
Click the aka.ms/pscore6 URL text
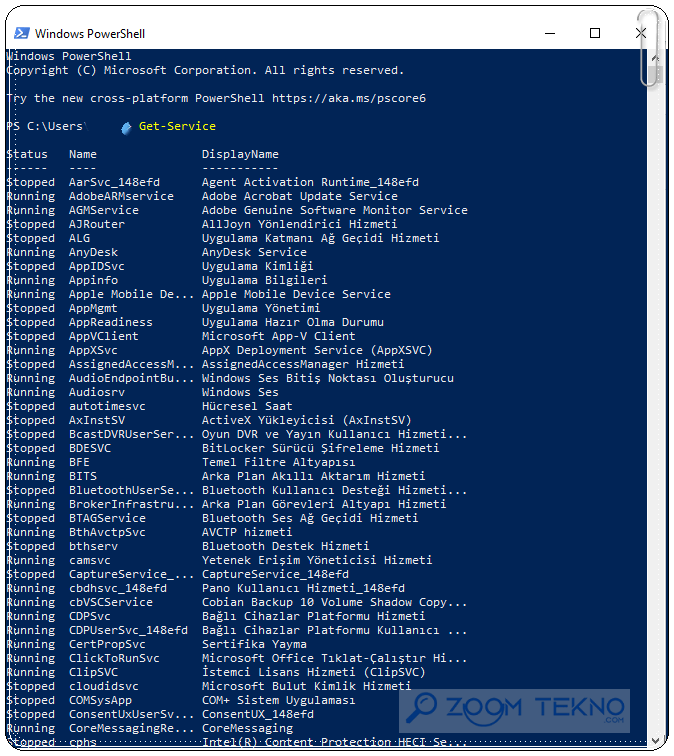click(349, 98)
